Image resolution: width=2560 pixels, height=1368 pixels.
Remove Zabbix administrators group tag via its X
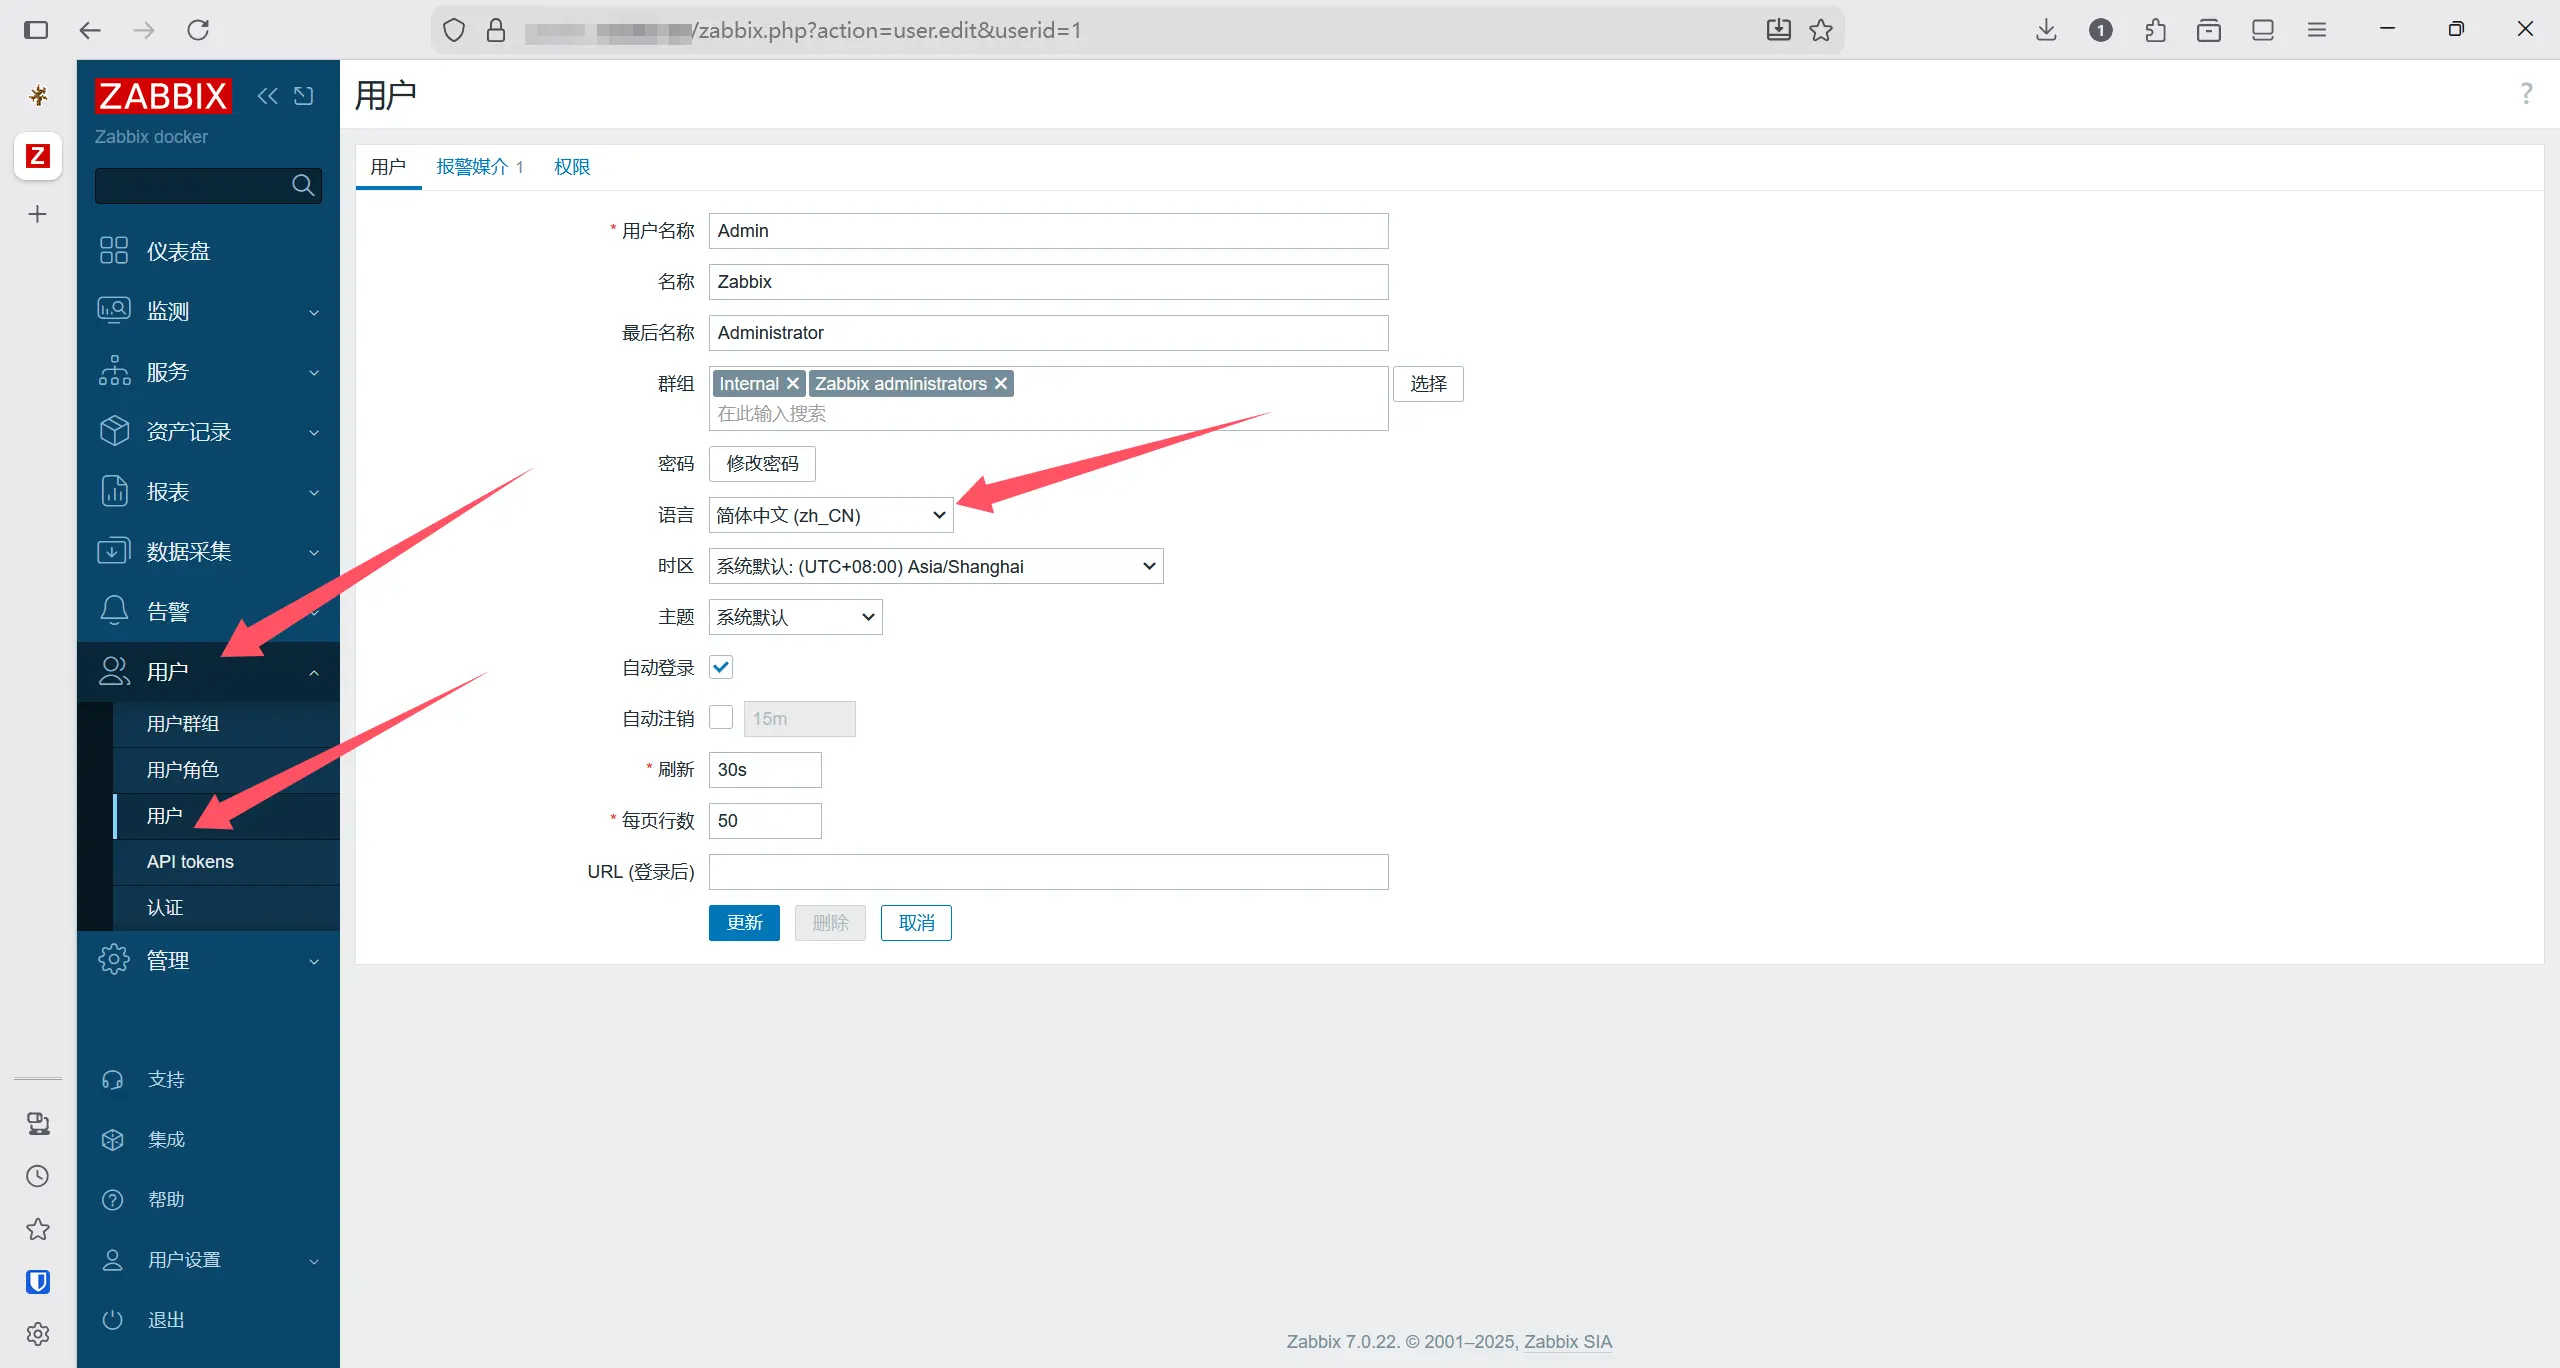pos(1001,384)
